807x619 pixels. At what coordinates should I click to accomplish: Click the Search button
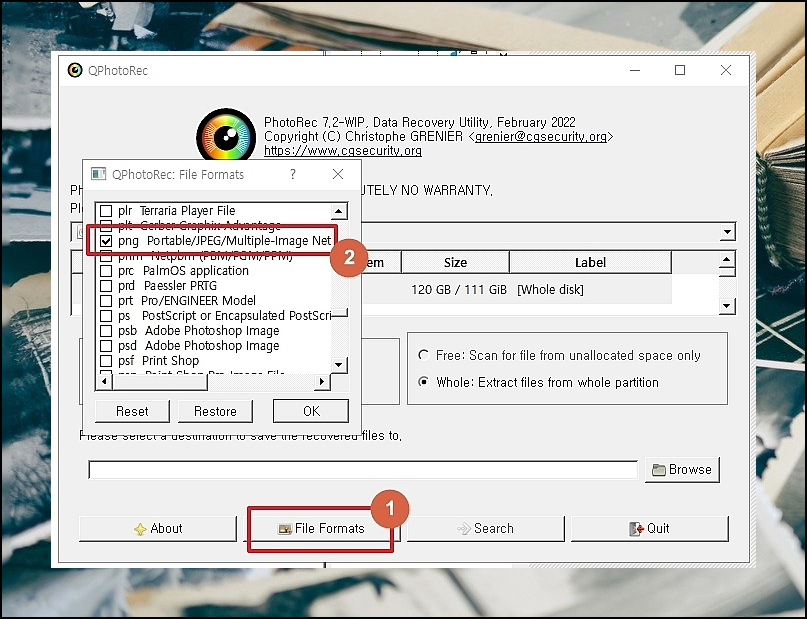click(486, 529)
